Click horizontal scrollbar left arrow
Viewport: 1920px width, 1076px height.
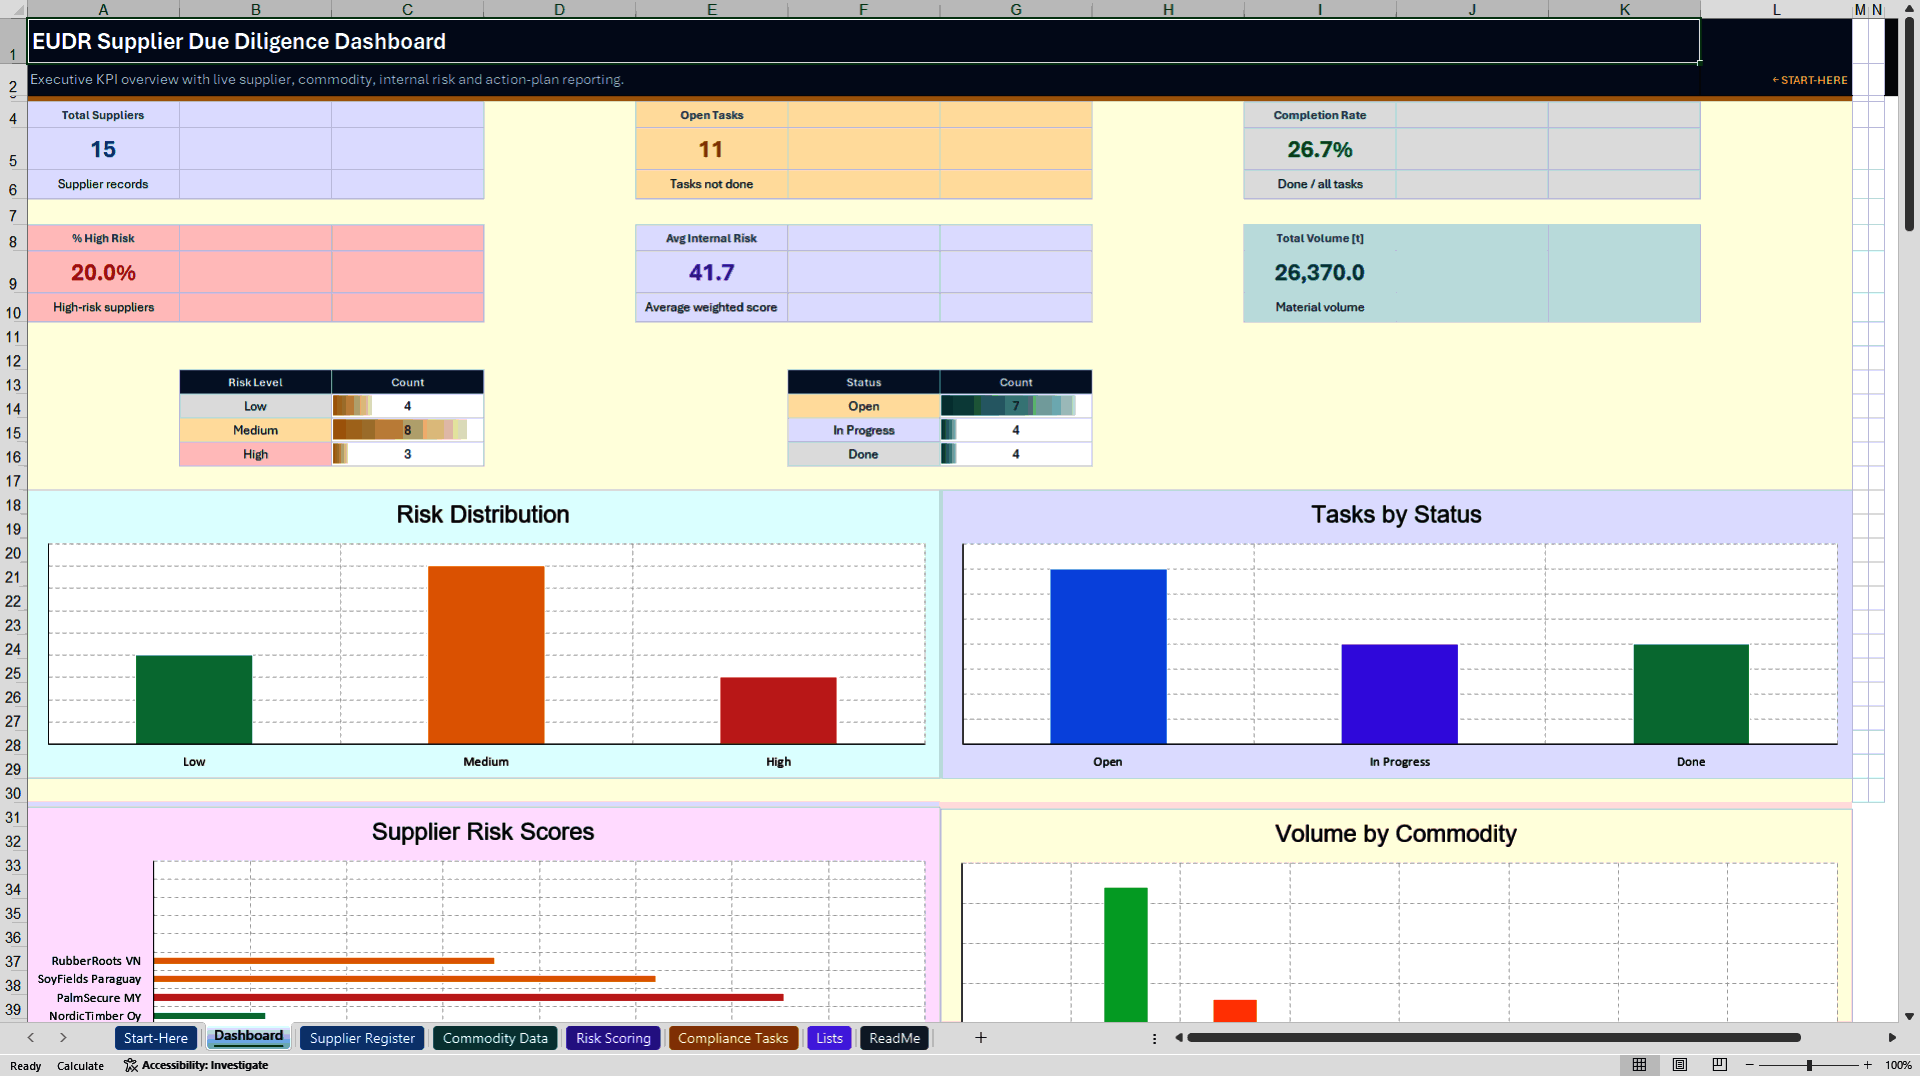tap(1179, 1038)
